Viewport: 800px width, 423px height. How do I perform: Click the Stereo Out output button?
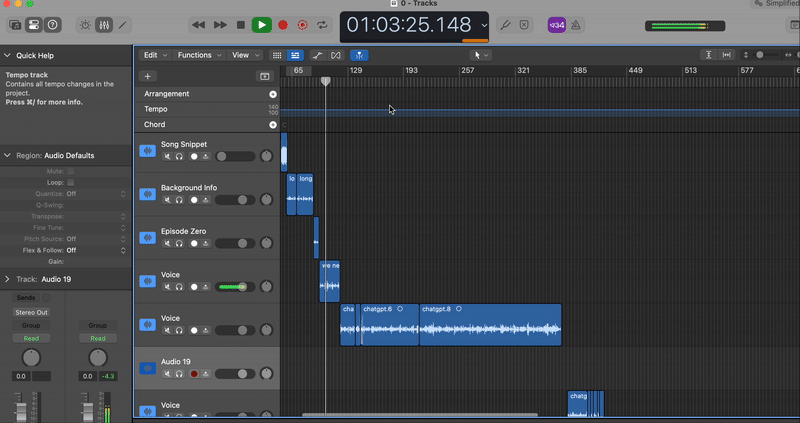30,312
